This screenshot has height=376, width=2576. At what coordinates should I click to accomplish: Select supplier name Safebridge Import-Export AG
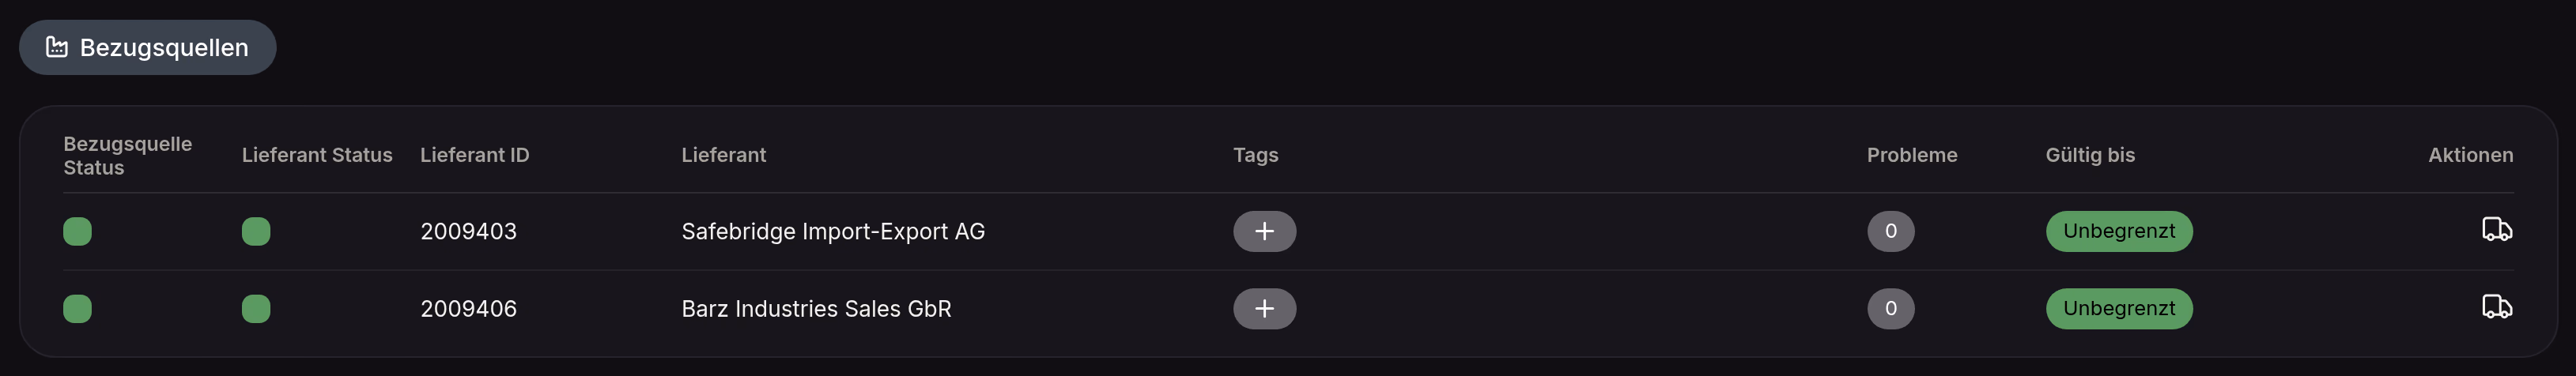point(833,231)
